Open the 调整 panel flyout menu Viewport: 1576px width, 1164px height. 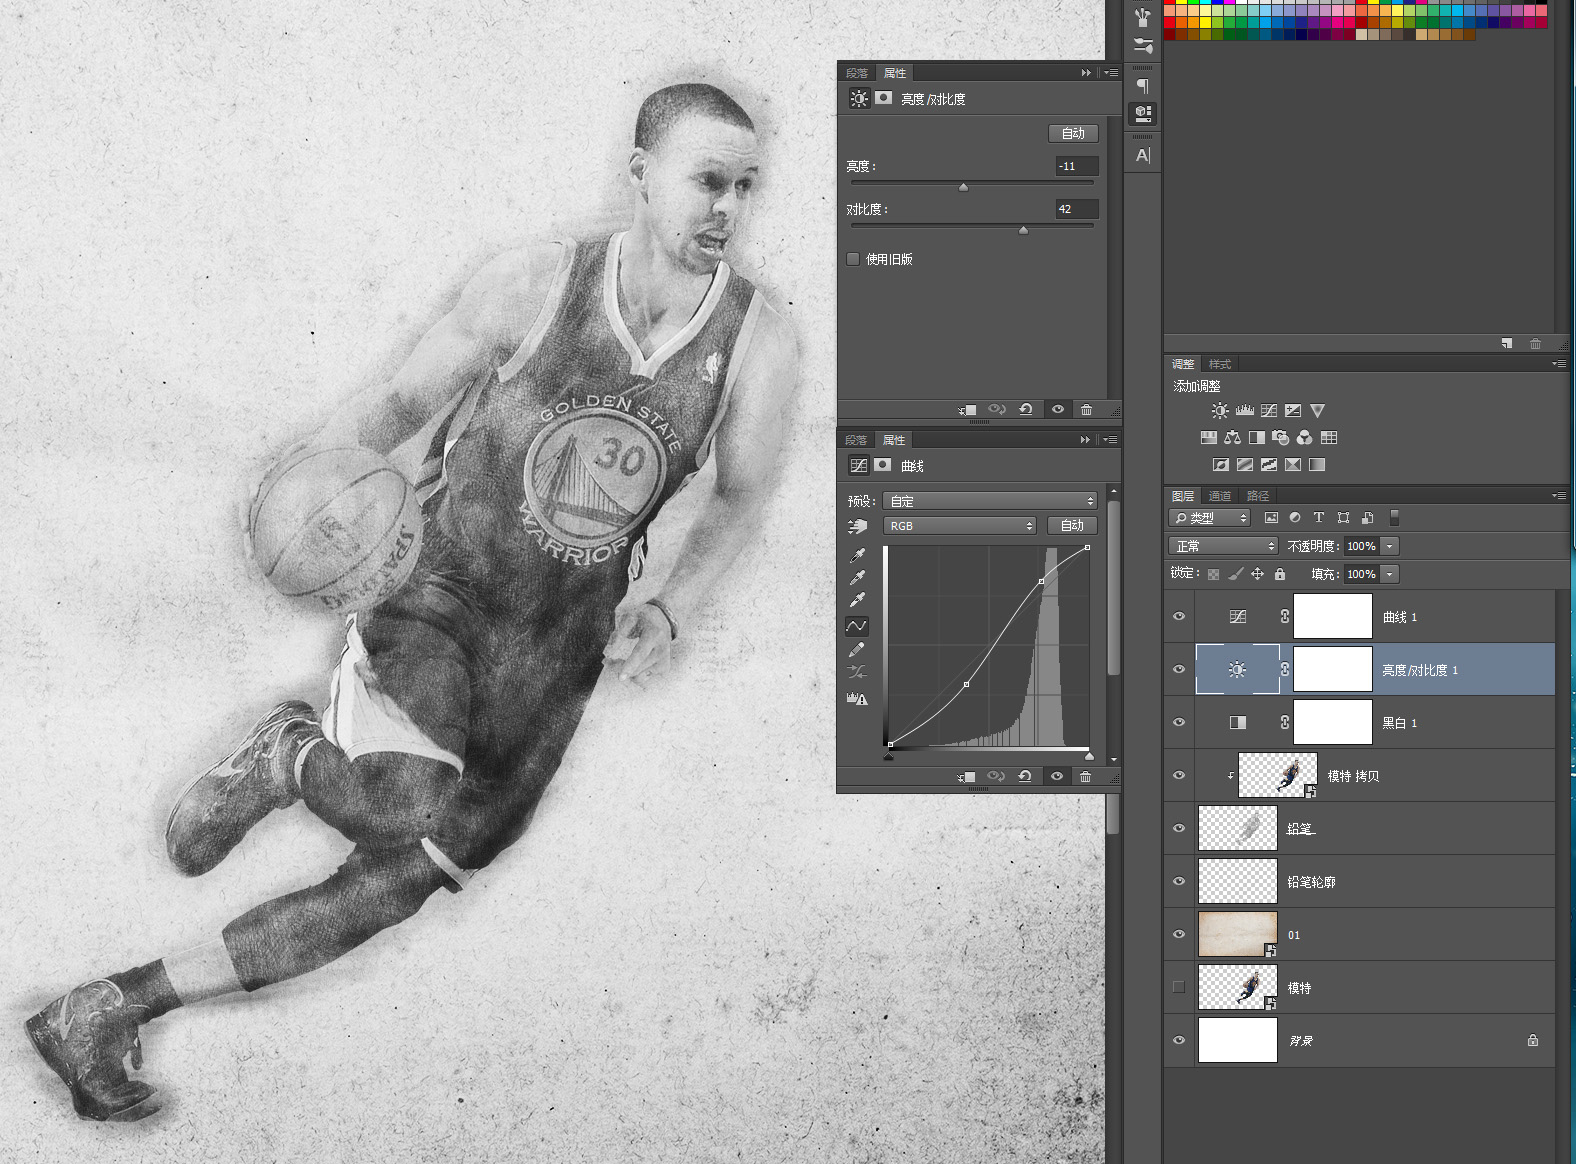tap(1559, 364)
